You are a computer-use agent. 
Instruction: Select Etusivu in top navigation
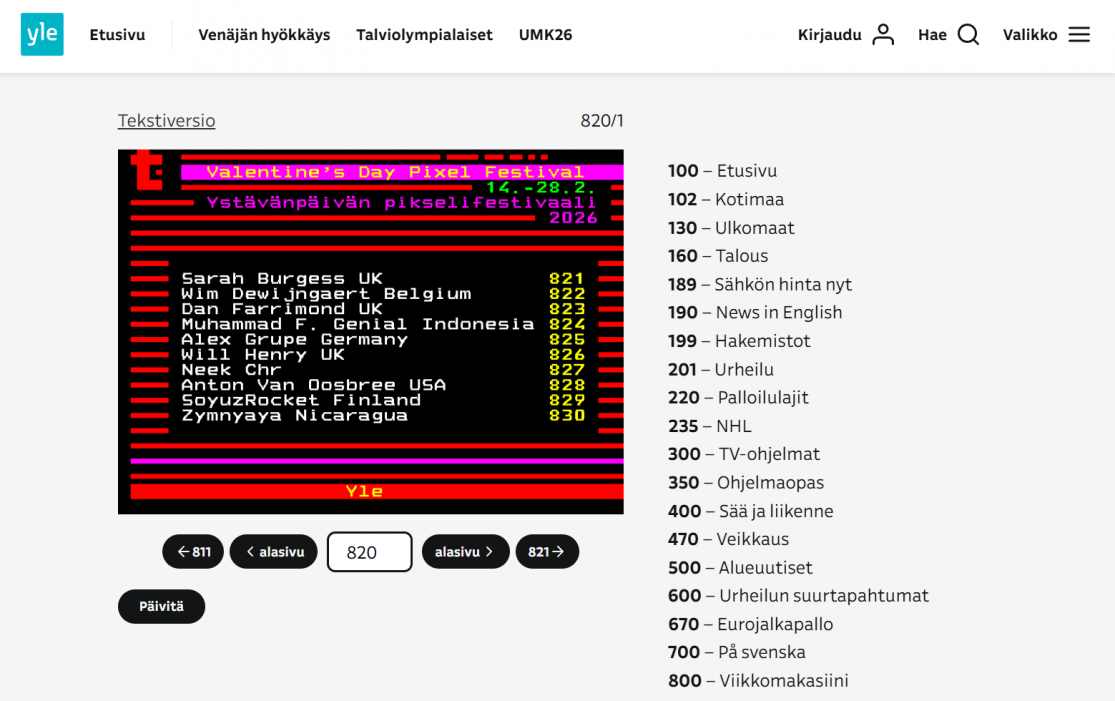pyautogui.click(x=117, y=35)
